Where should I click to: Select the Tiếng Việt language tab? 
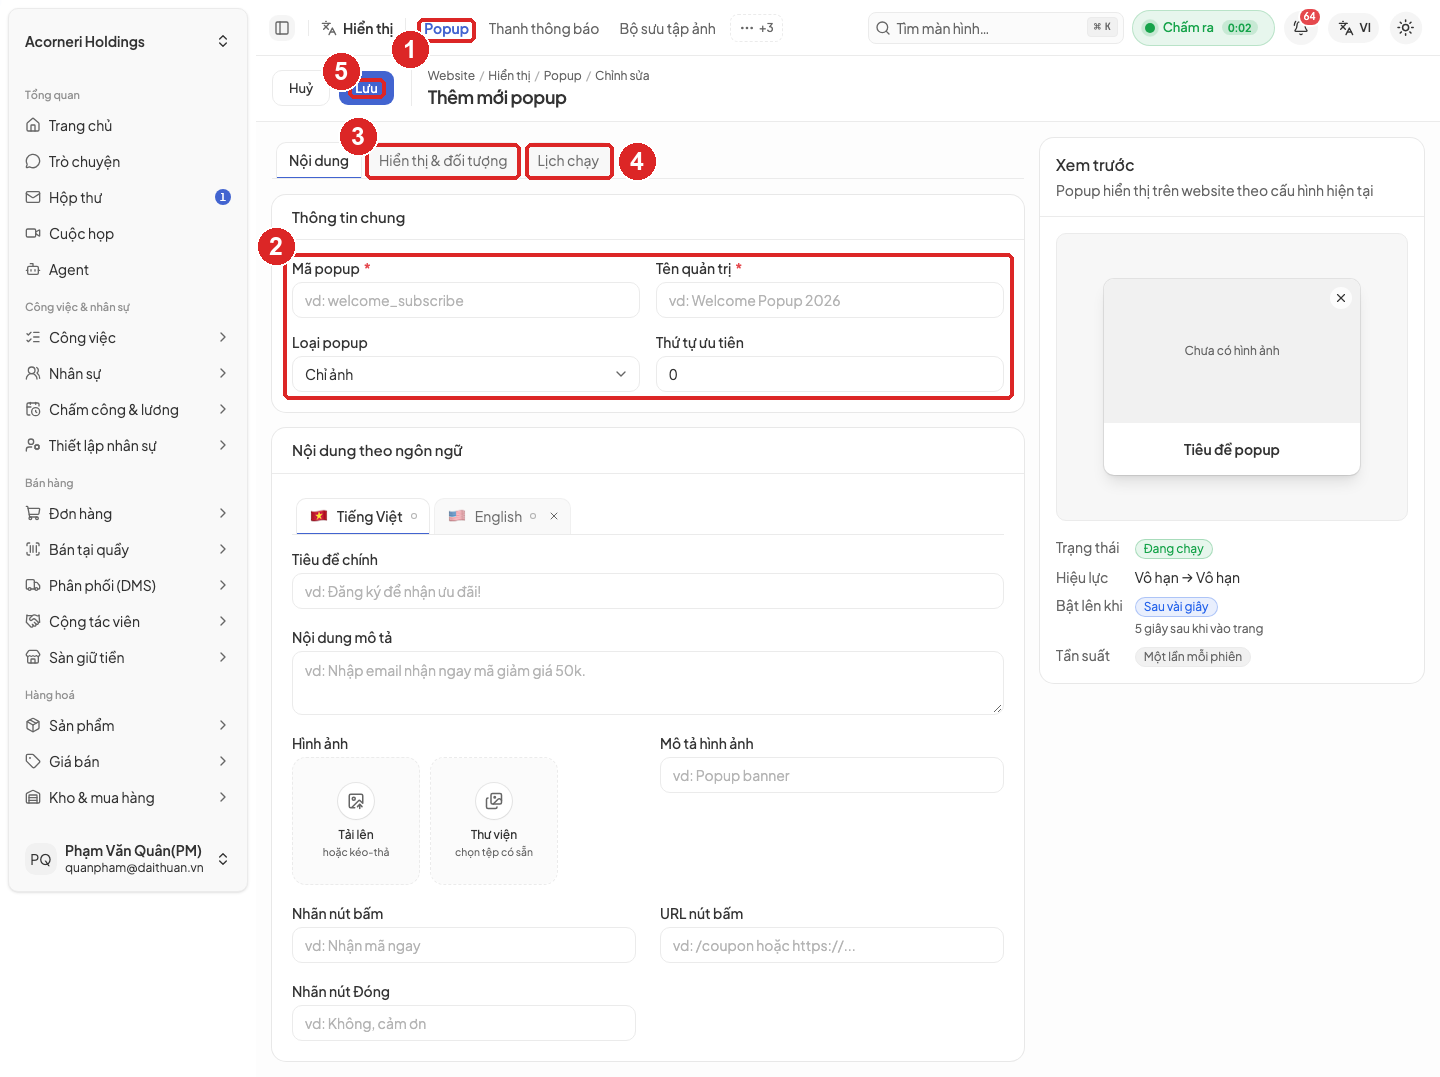[364, 516]
